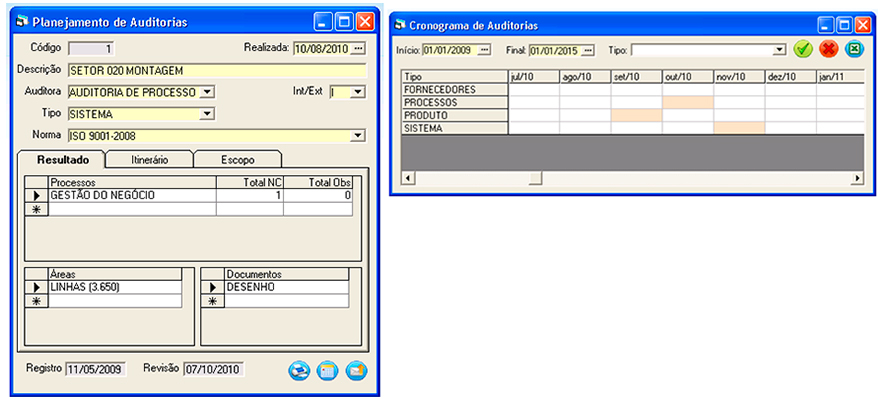Click the jul/10 column header
Image resolution: width=887 pixels, height=400 pixels.
(x=534, y=77)
